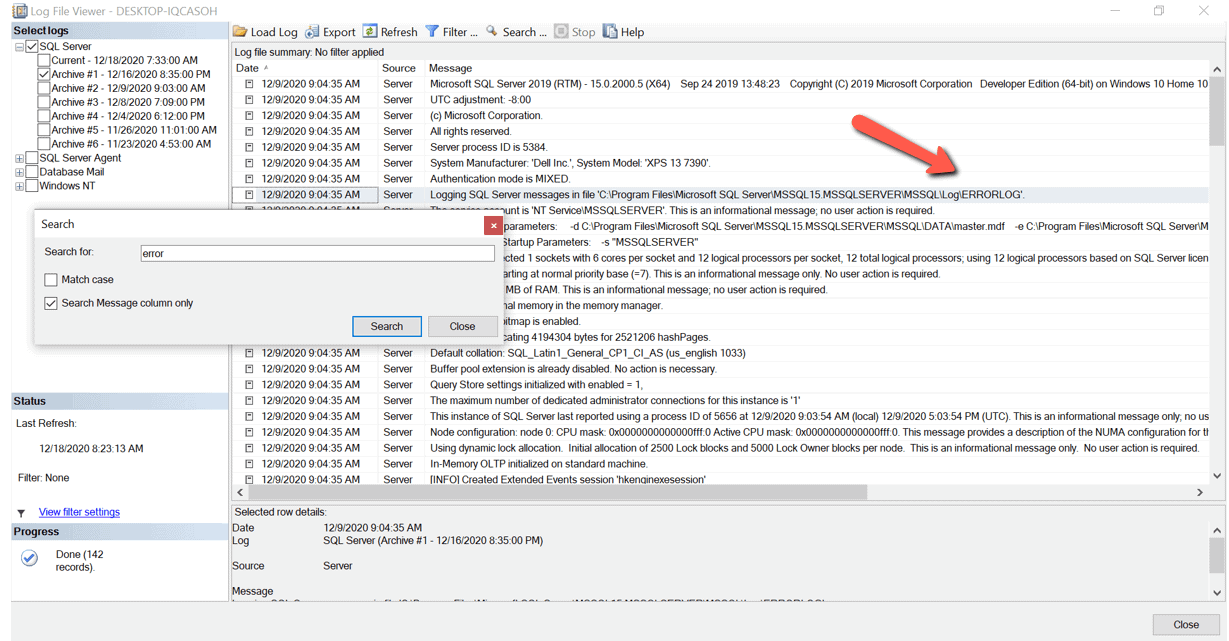This screenshot has width=1229, height=641.
Task: Click the entry icon of the 'In-Memory OLTP initialized' row
Action: tap(250, 464)
